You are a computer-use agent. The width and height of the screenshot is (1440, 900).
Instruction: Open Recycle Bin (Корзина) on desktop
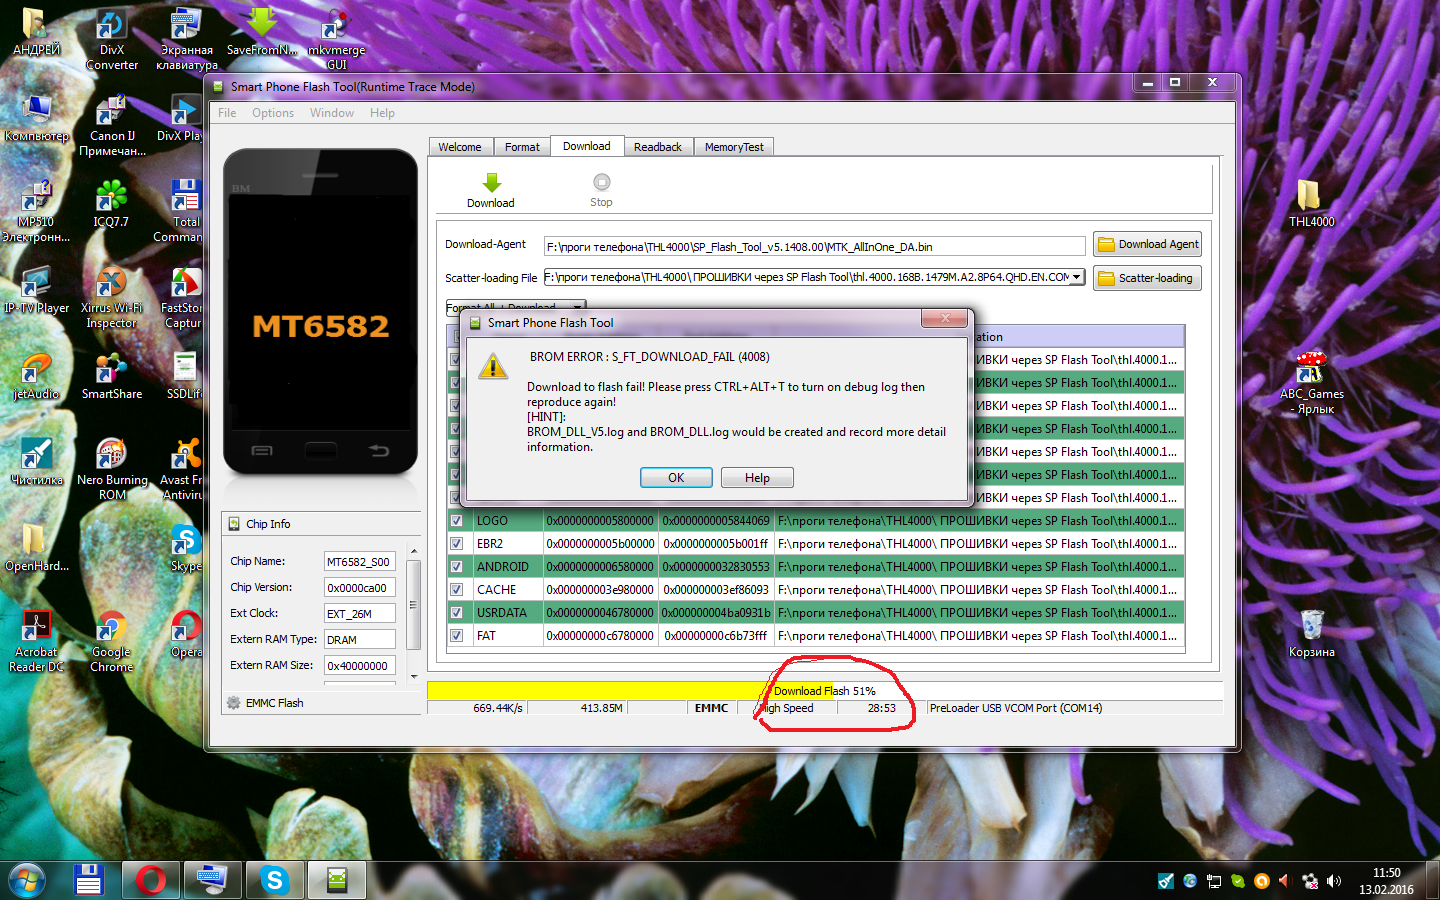pos(1311,632)
